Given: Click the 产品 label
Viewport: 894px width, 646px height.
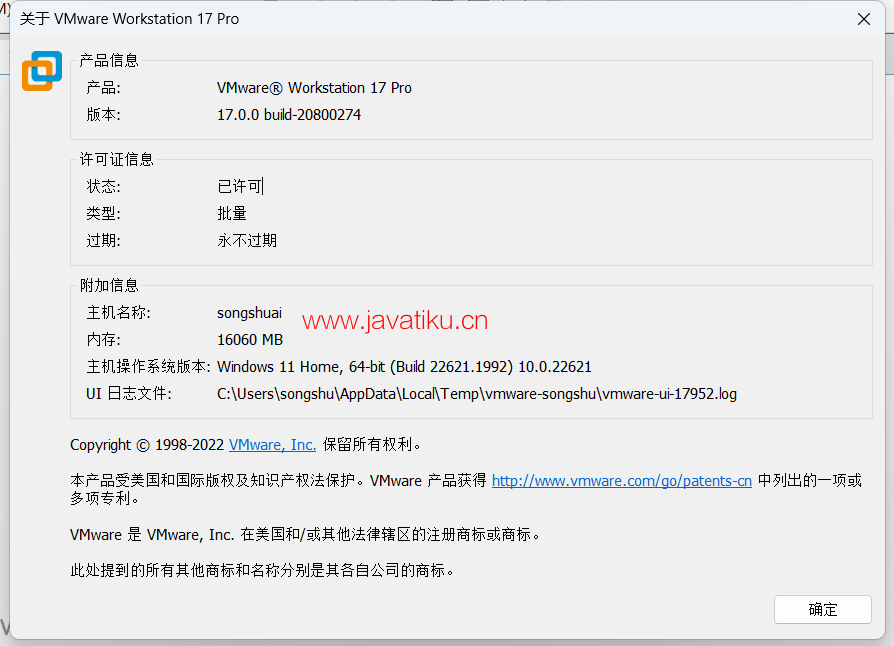Looking at the screenshot, I should point(103,88).
